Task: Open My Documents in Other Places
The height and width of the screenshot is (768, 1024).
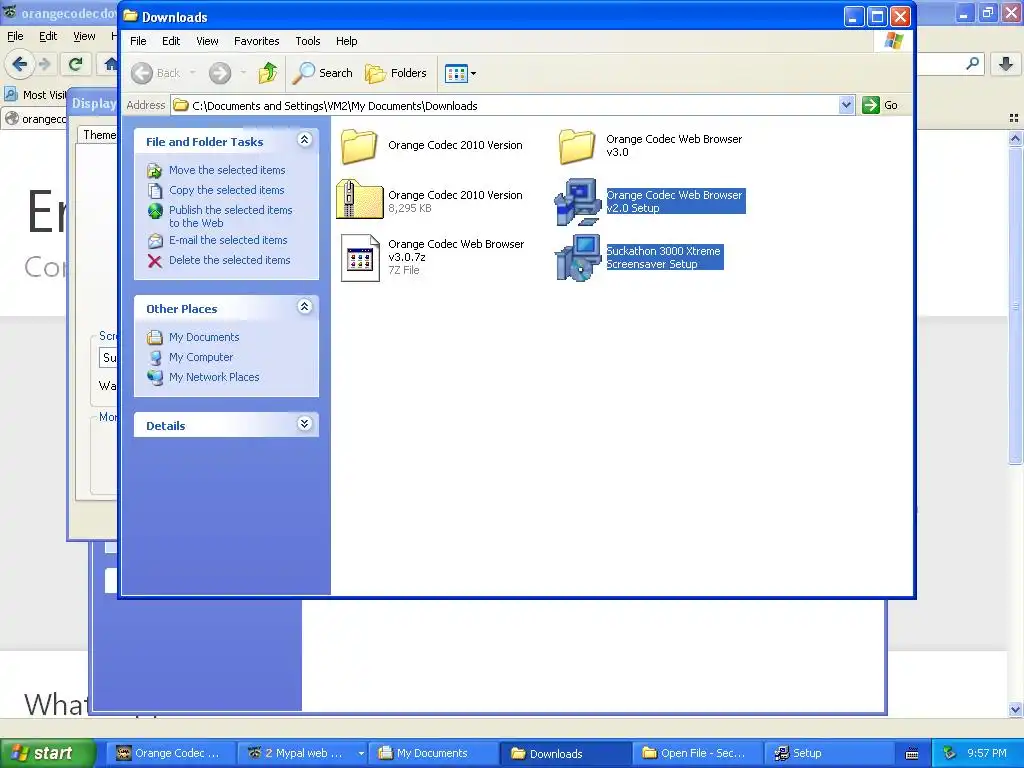Action: (204, 337)
